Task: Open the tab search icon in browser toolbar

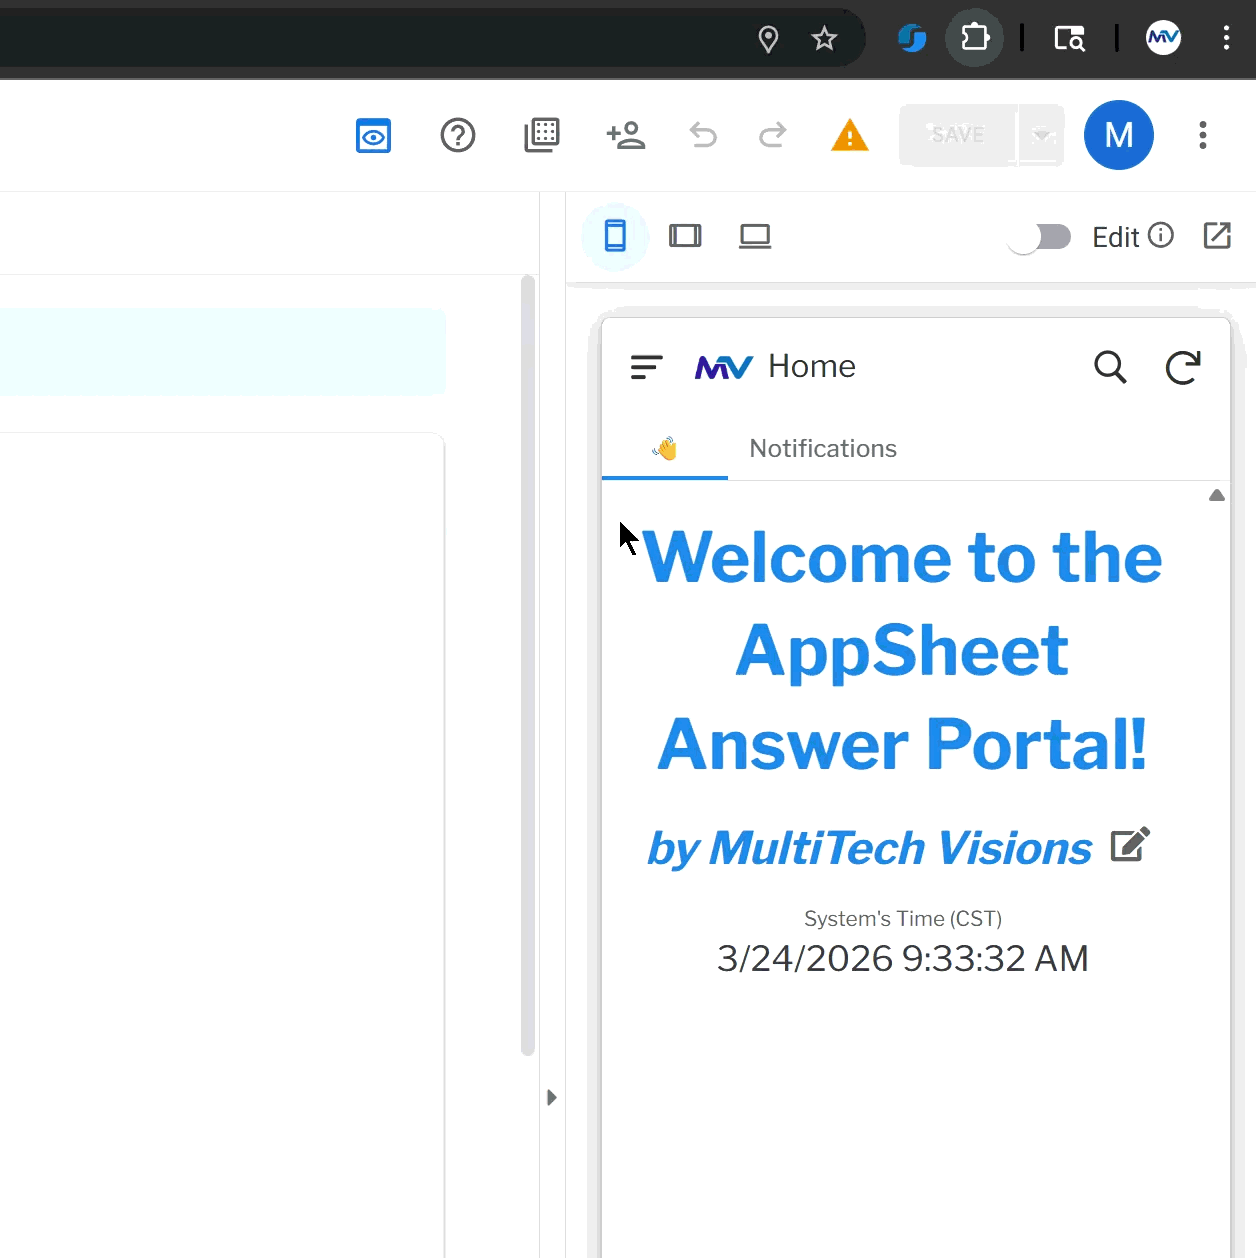Action: [x=1069, y=39]
